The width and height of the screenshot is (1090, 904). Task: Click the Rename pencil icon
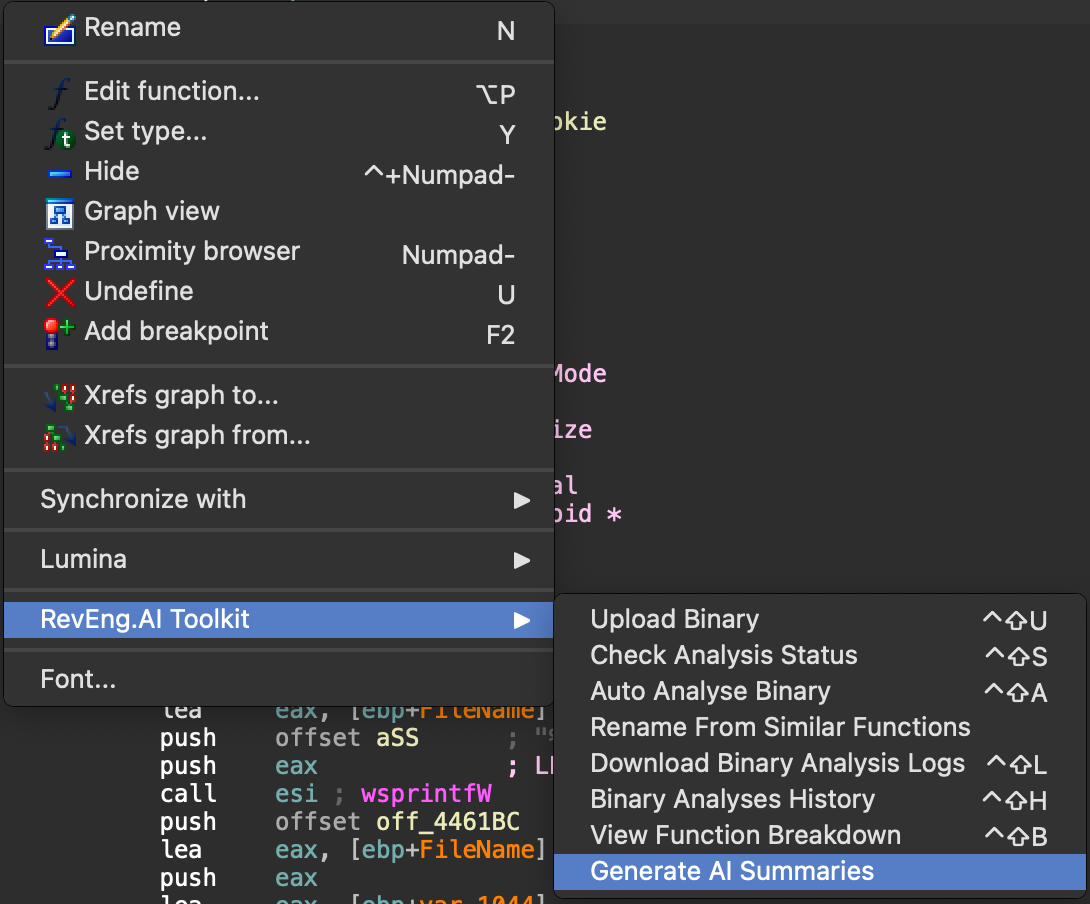pos(60,30)
